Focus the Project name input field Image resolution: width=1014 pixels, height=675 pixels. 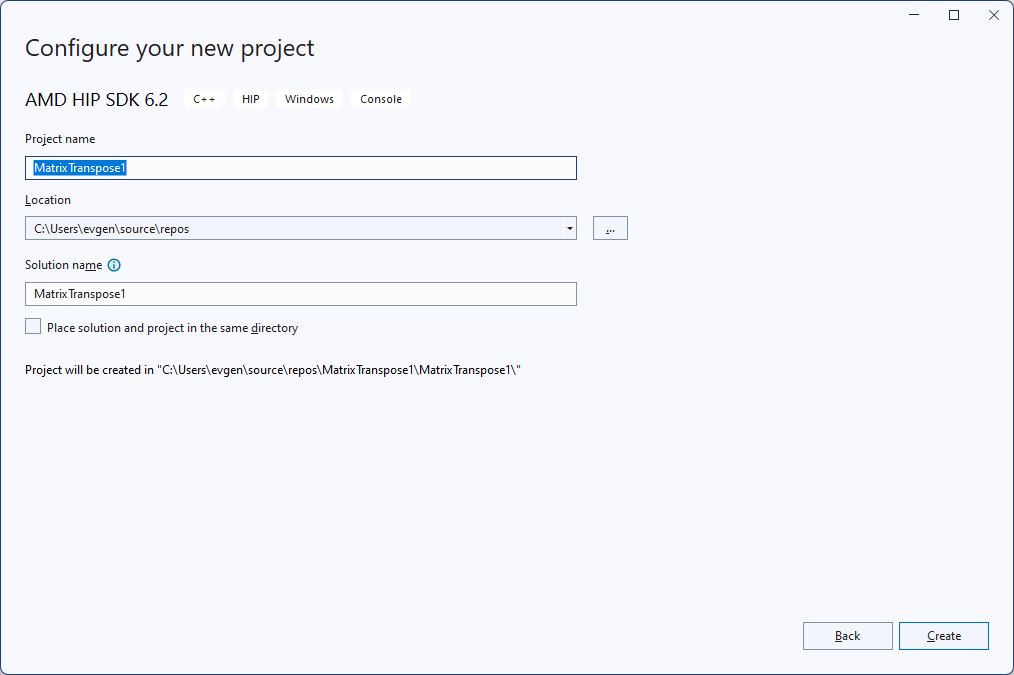click(x=300, y=168)
